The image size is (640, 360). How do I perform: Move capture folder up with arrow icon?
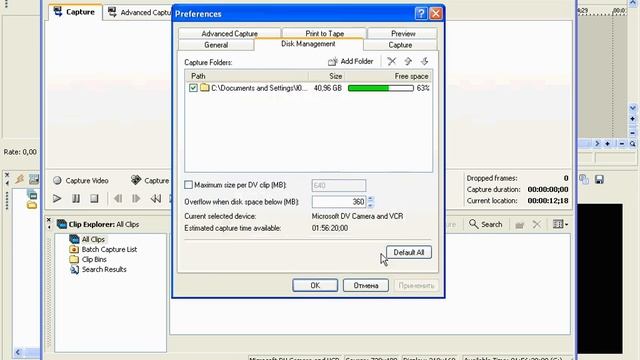(x=408, y=62)
